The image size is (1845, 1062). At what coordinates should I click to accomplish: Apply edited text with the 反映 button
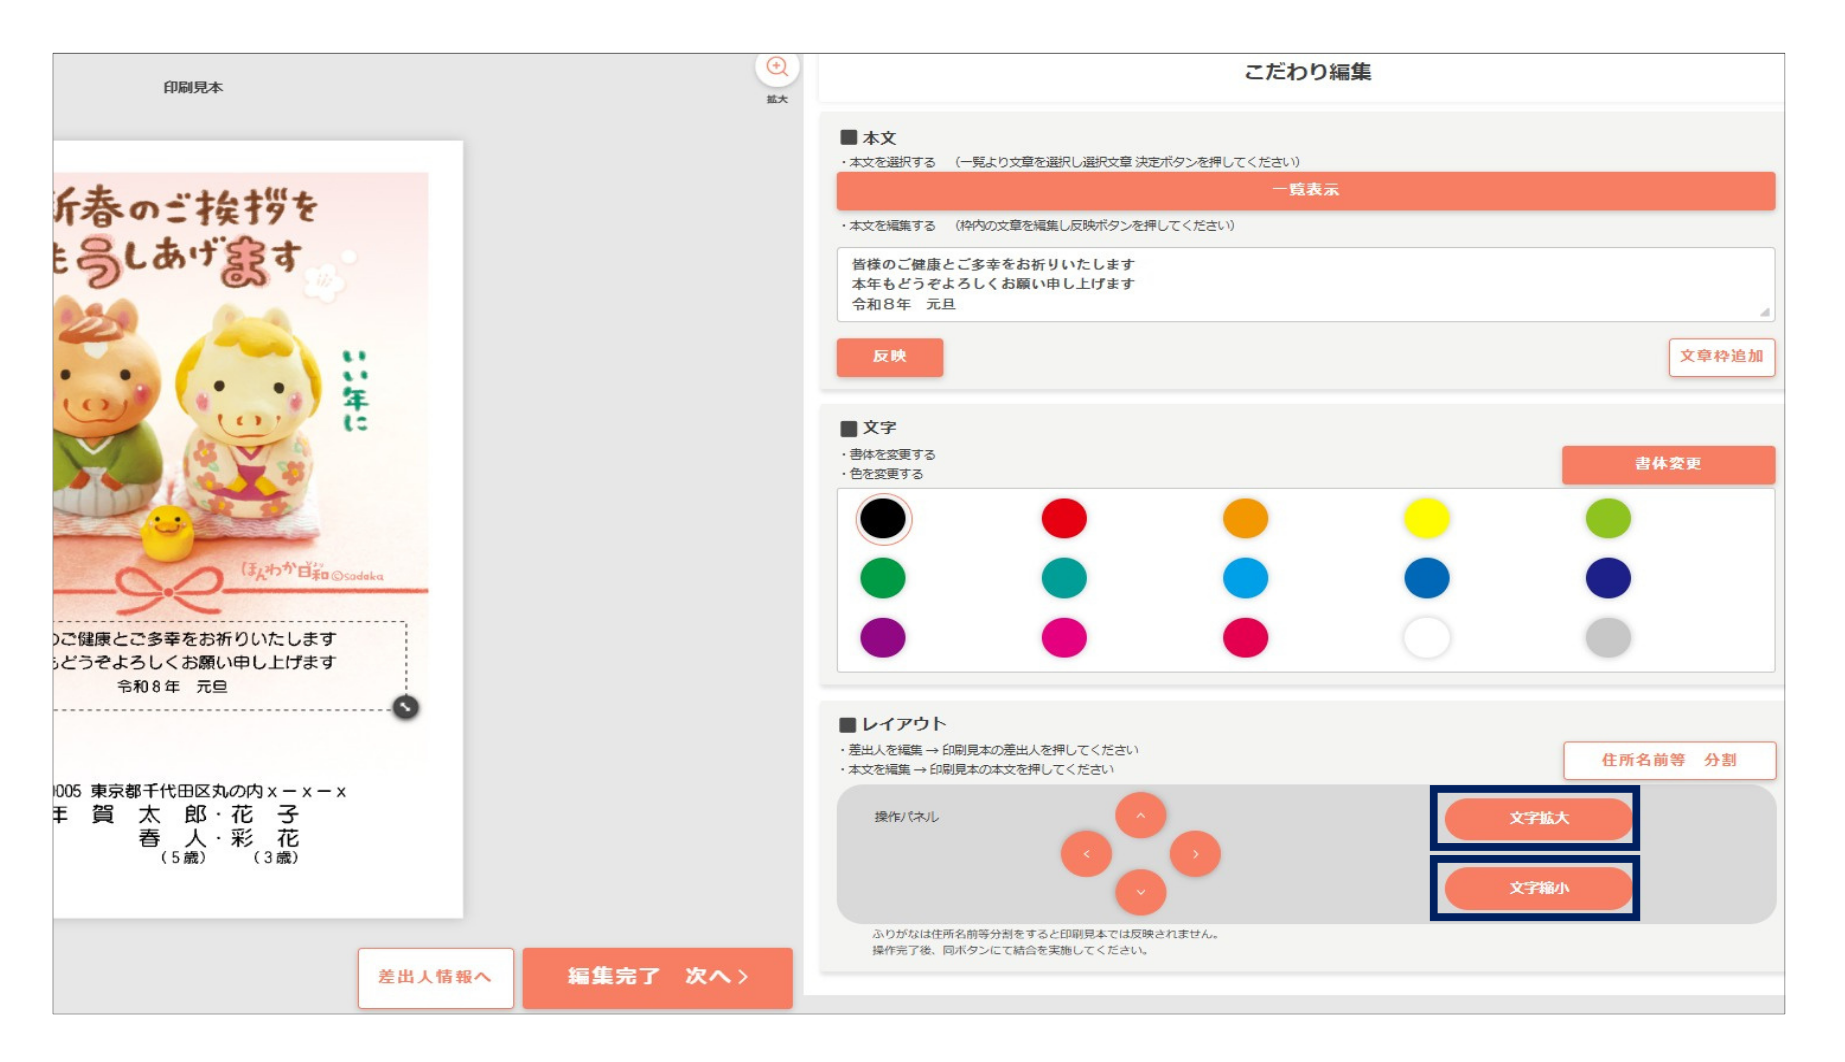[x=888, y=357]
